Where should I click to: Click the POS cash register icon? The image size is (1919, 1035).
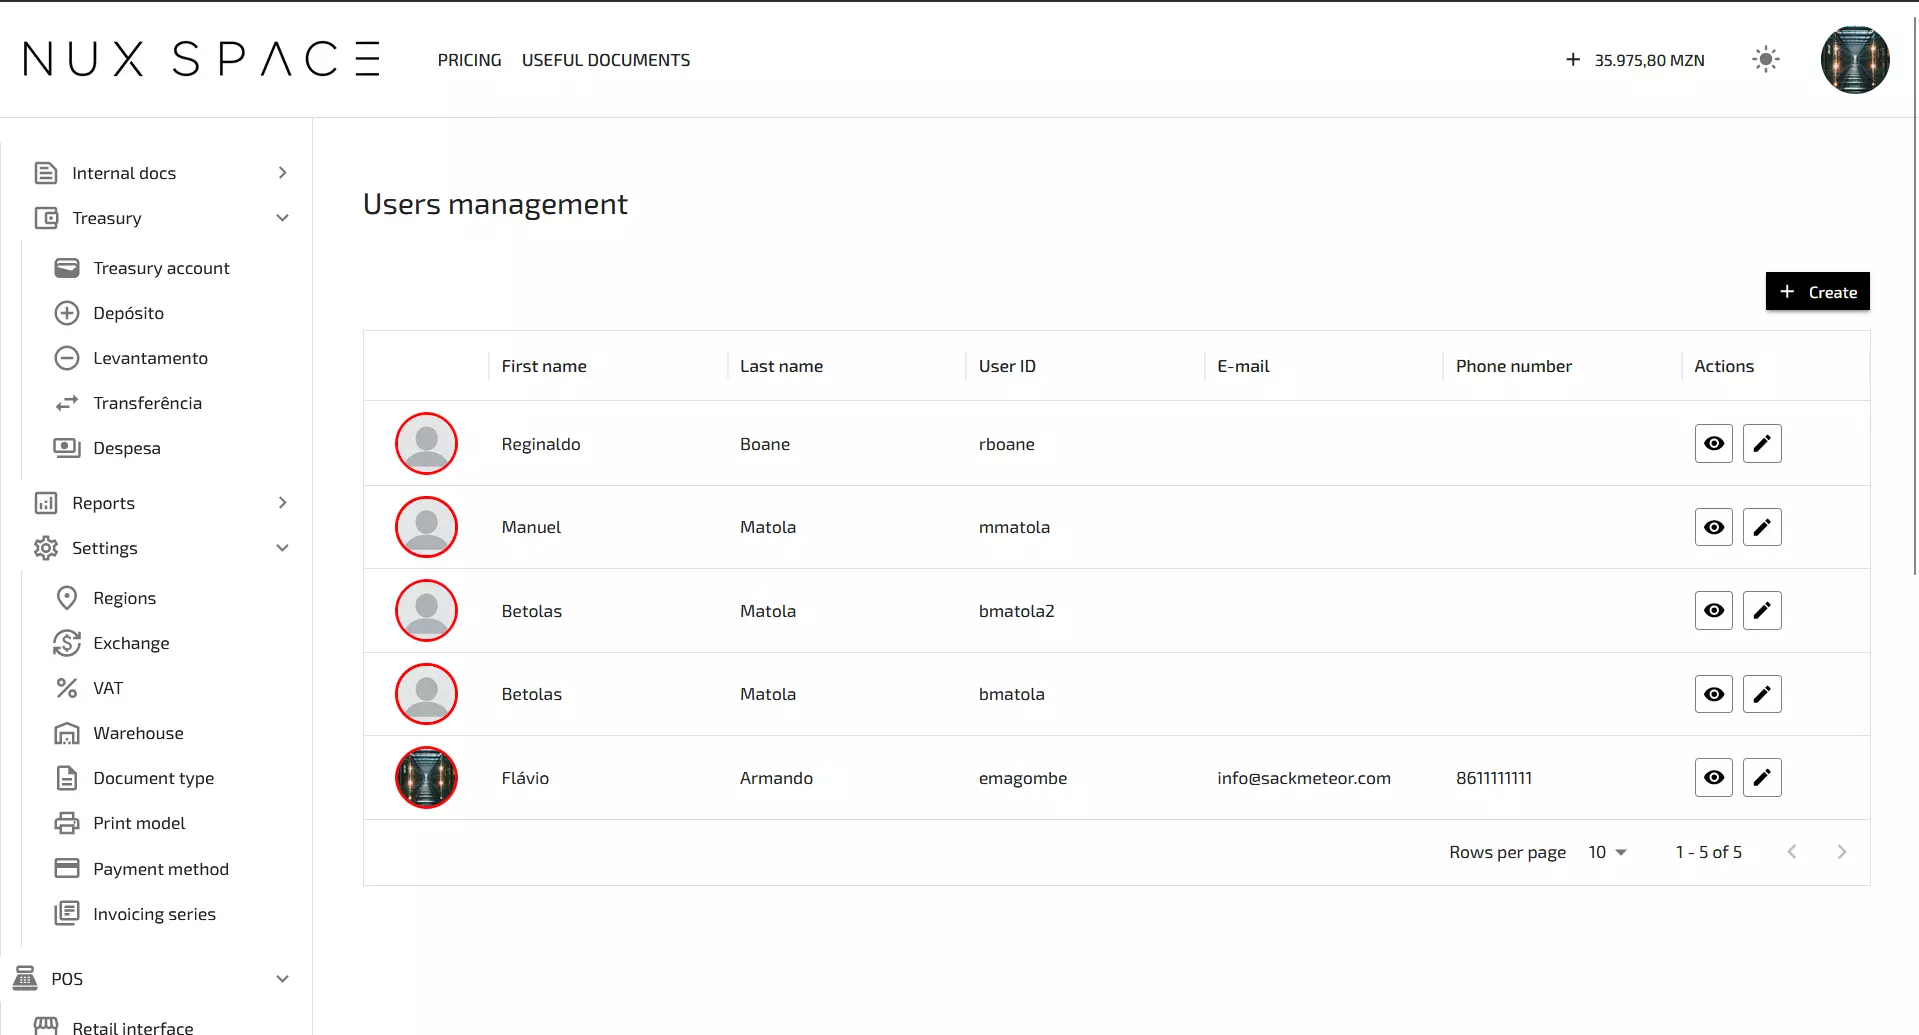click(25, 978)
